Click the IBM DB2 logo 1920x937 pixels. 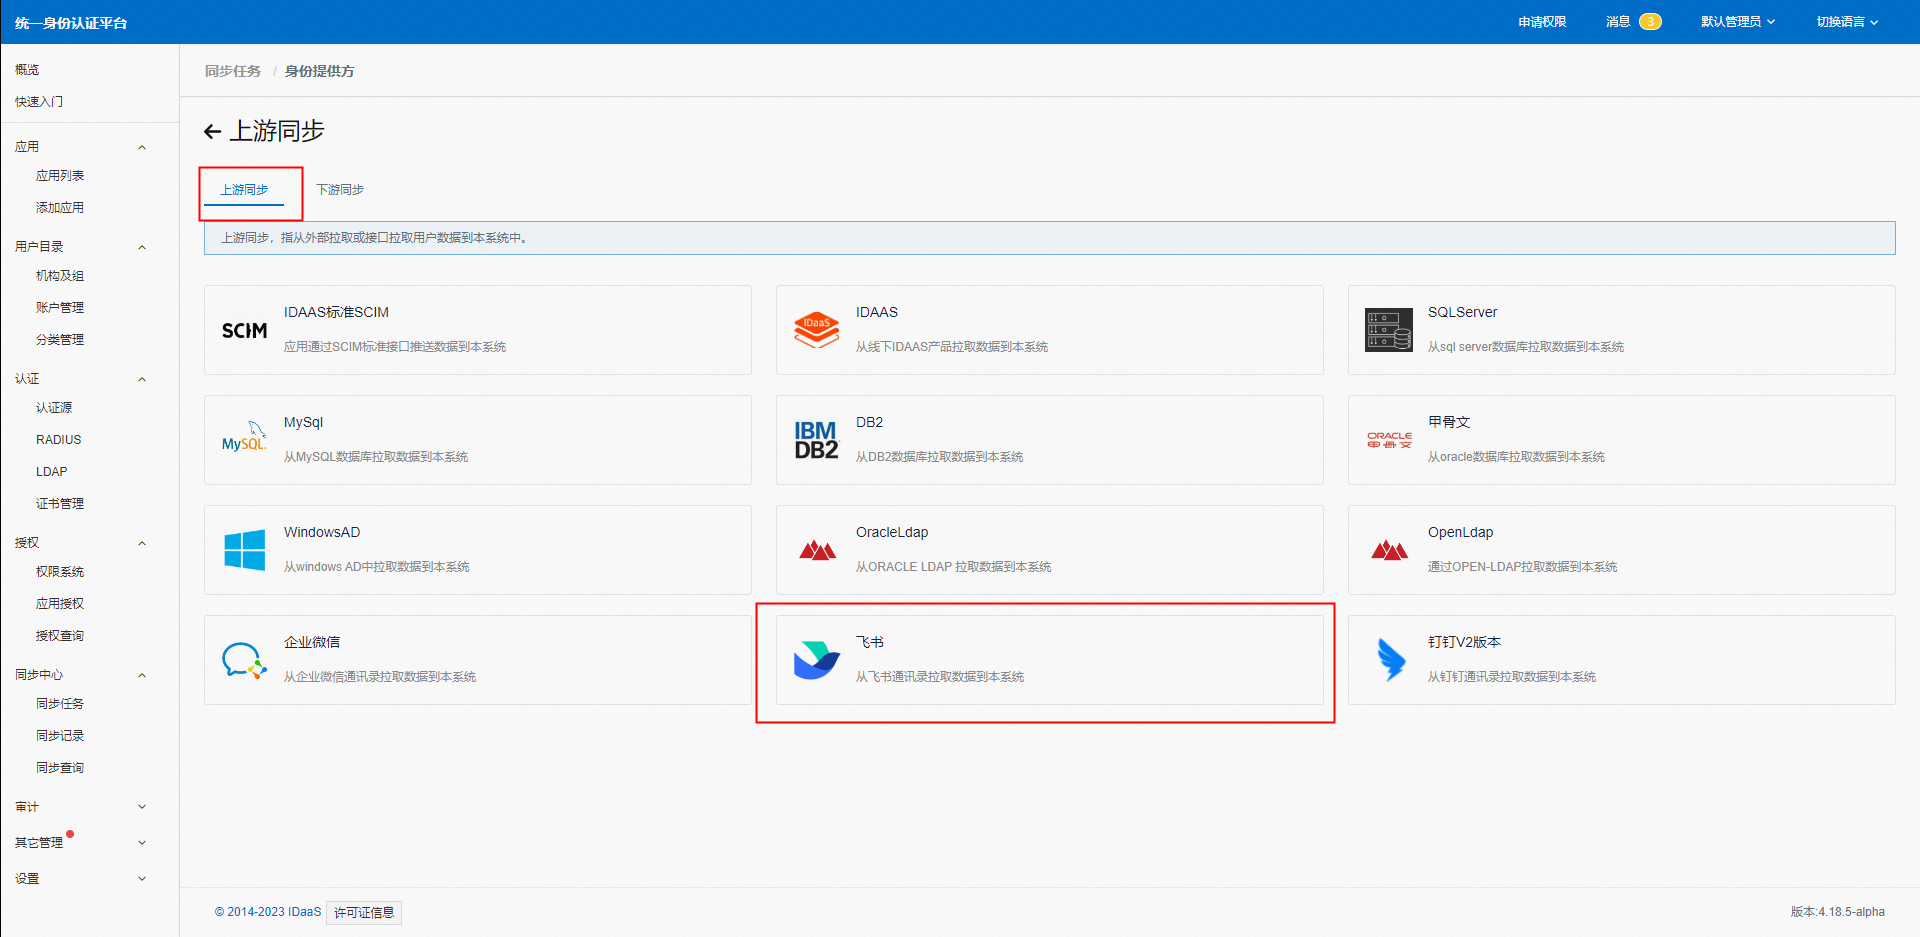pyautogui.click(x=816, y=440)
